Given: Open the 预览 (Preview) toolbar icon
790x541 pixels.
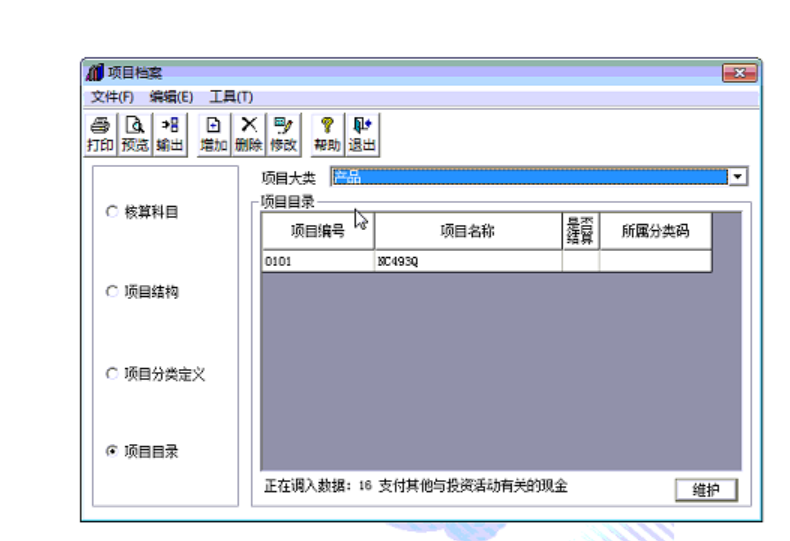Looking at the screenshot, I should [135, 134].
